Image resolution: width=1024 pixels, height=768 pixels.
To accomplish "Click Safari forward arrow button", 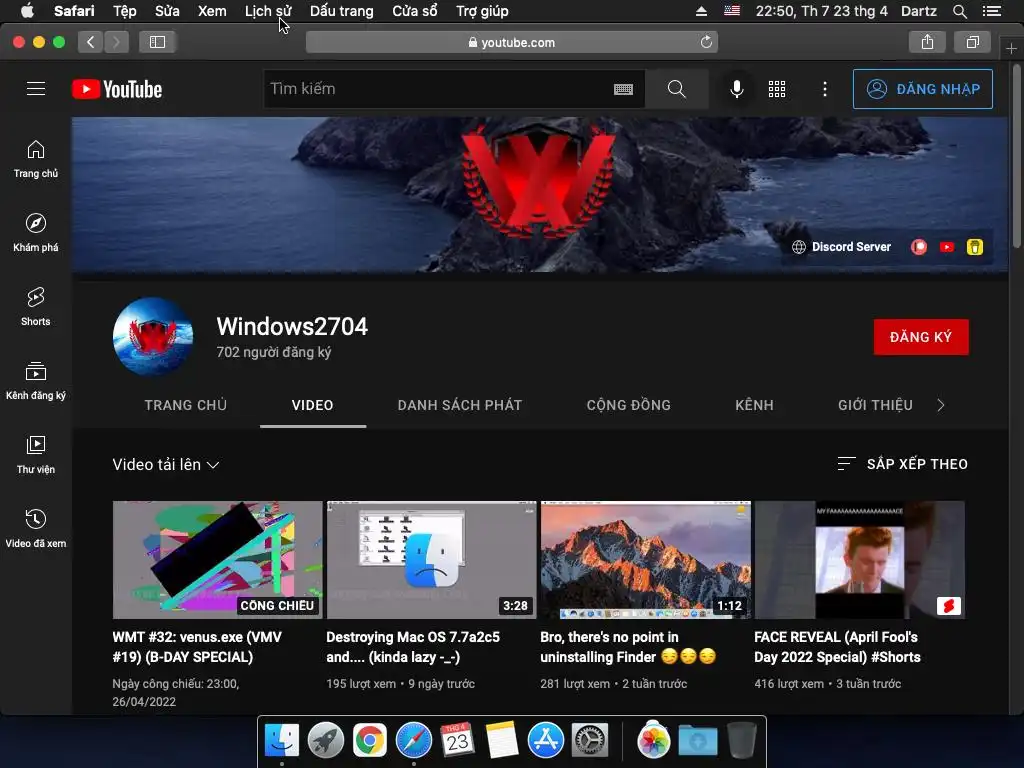I will [116, 42].
